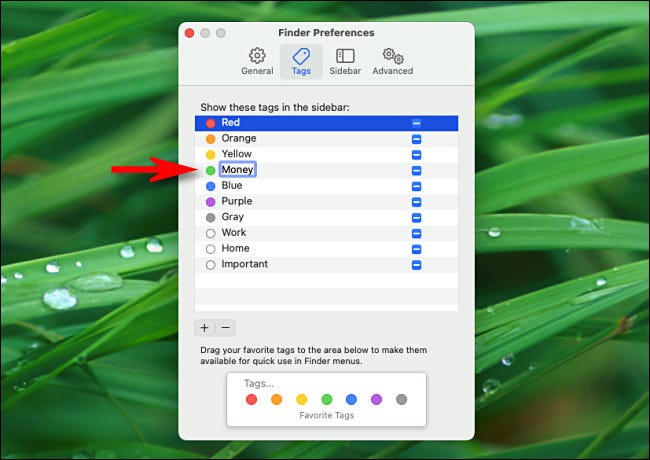650x460 pixels.
Task: Open the General preferences tab
Action: pyautogui.click(x=257, y=61)
